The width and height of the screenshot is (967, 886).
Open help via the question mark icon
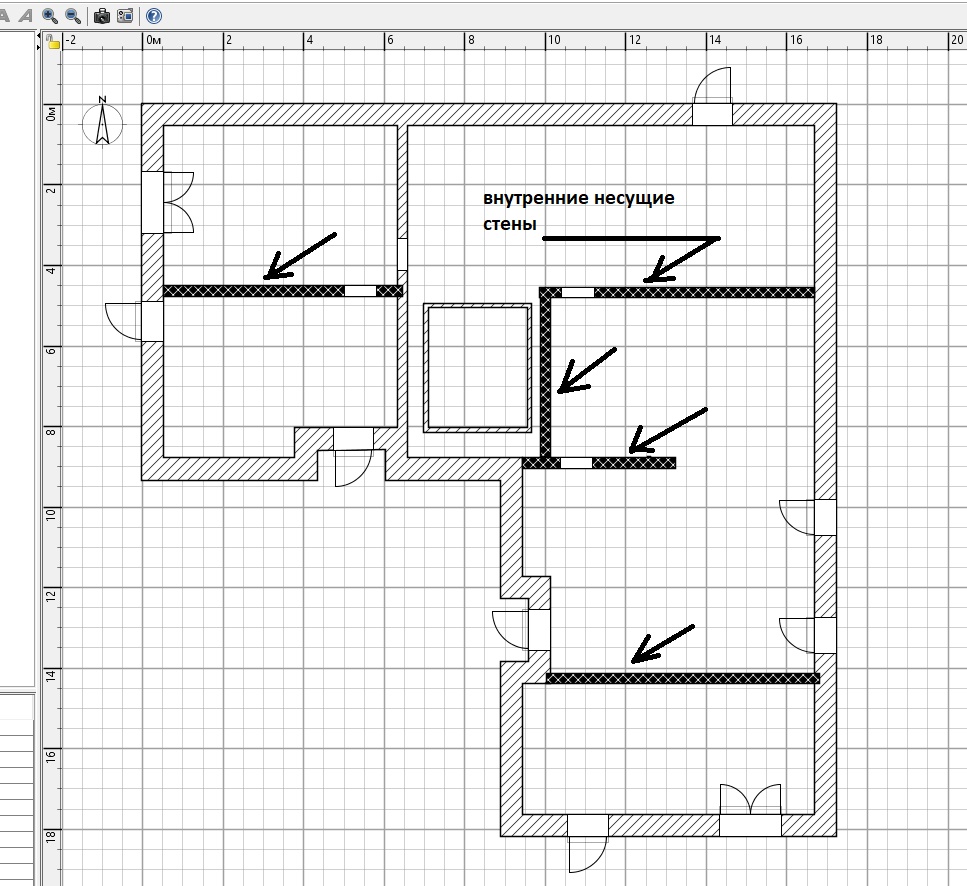(x=154, y=15)
